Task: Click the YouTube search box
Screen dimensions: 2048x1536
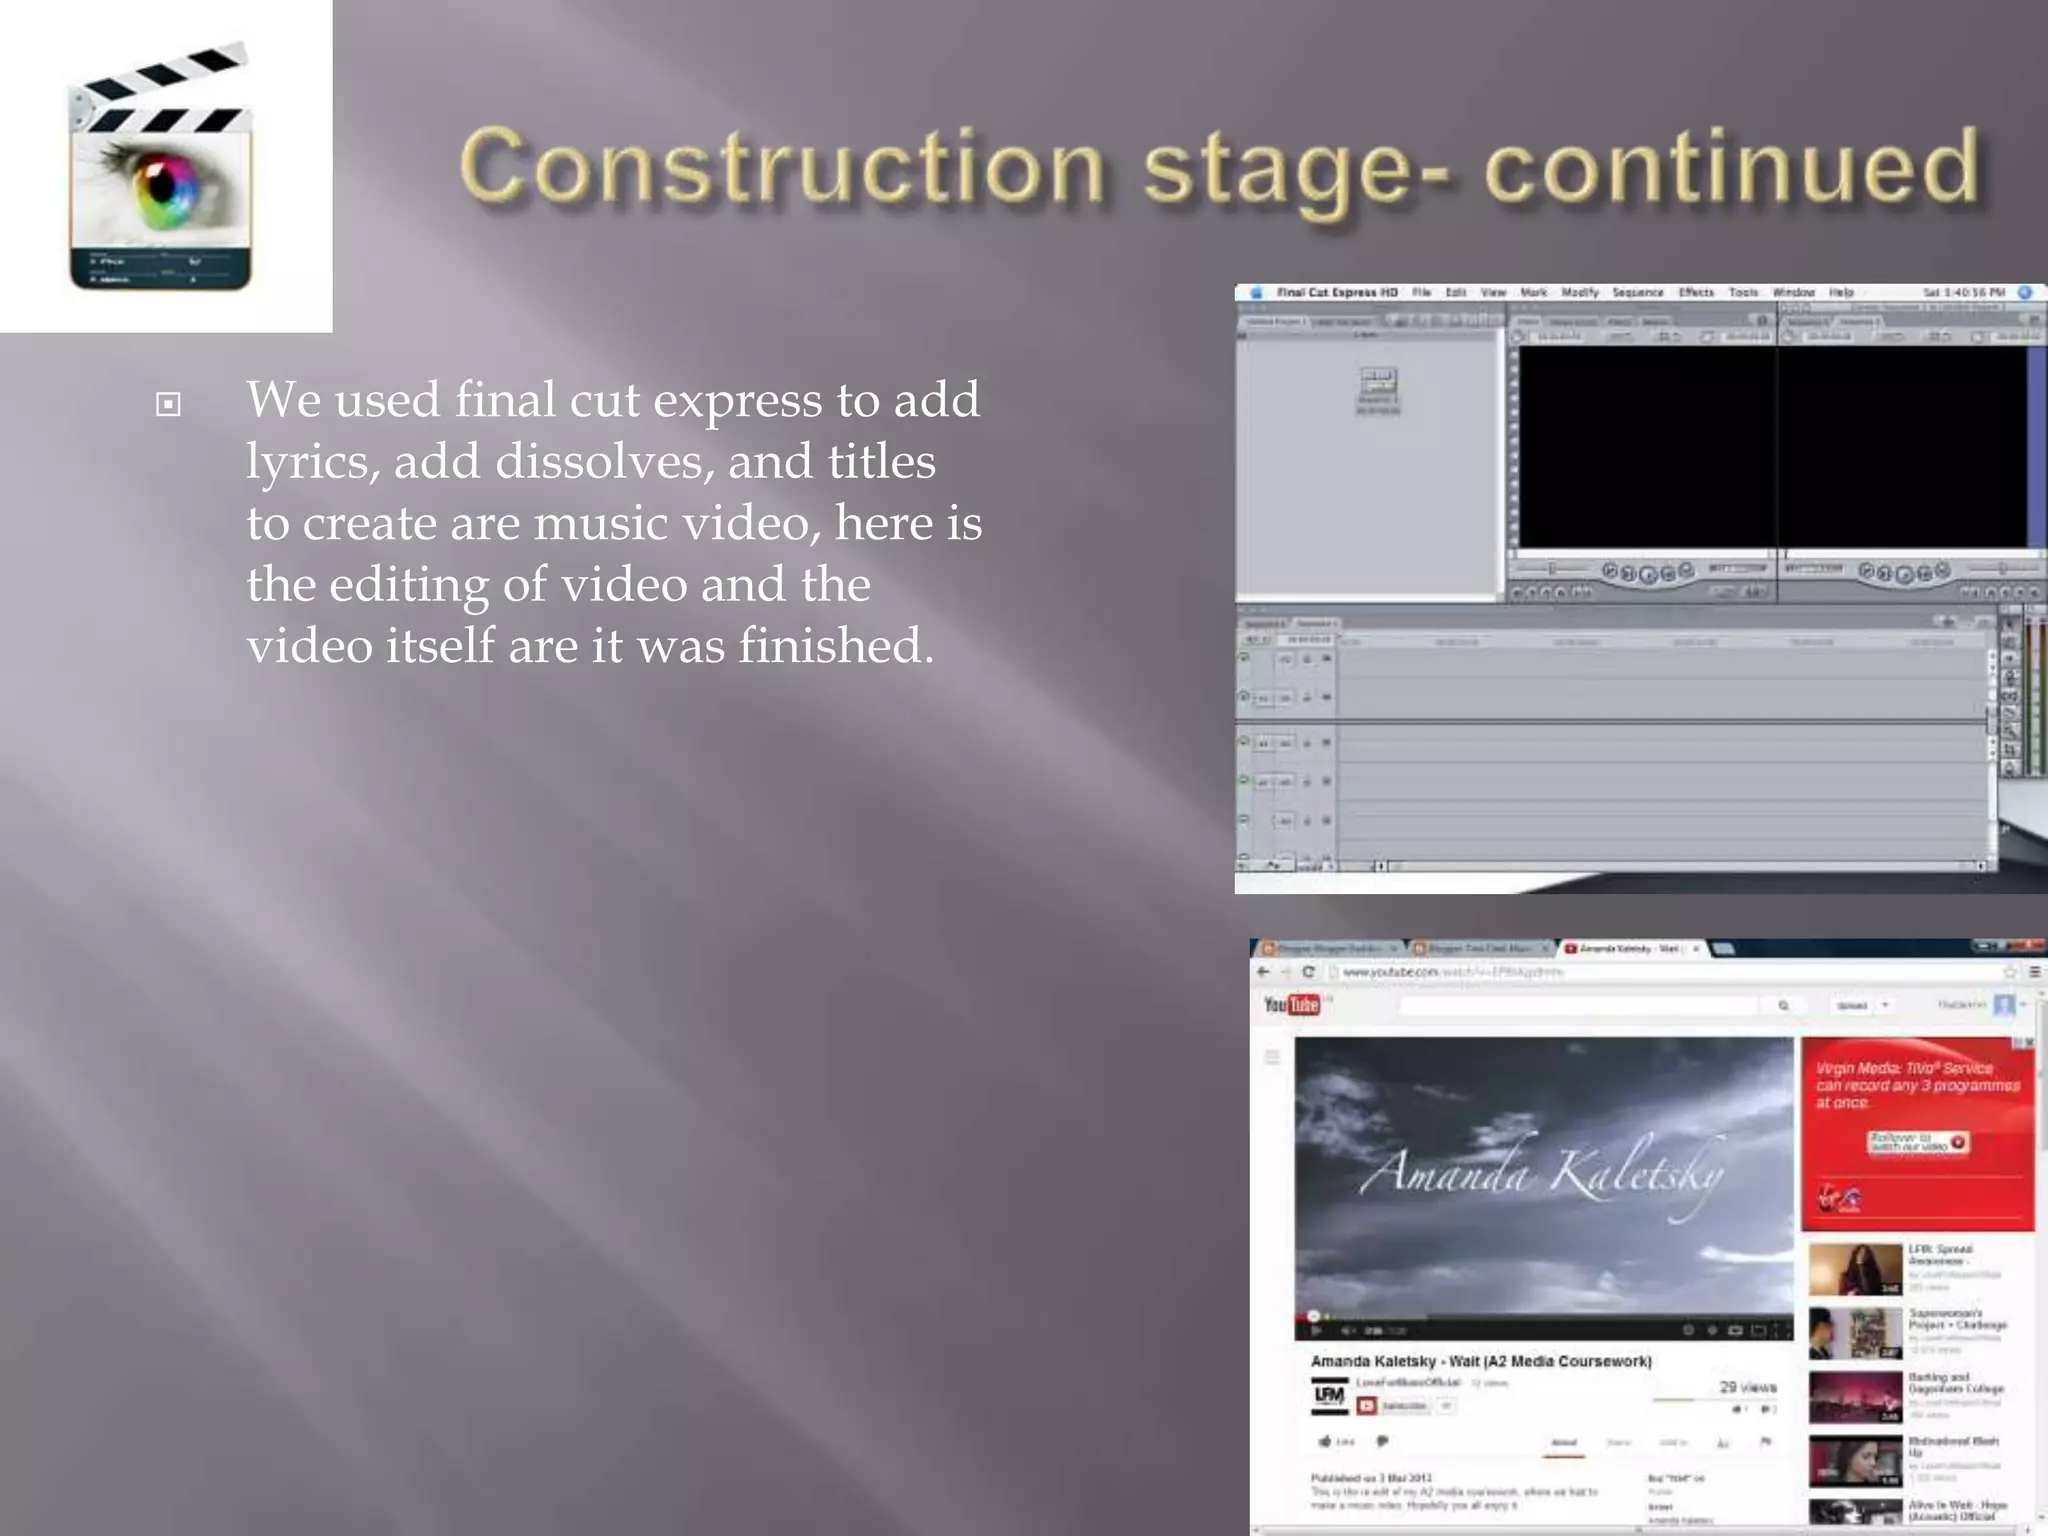Action: click(x=1578, y=1005)
